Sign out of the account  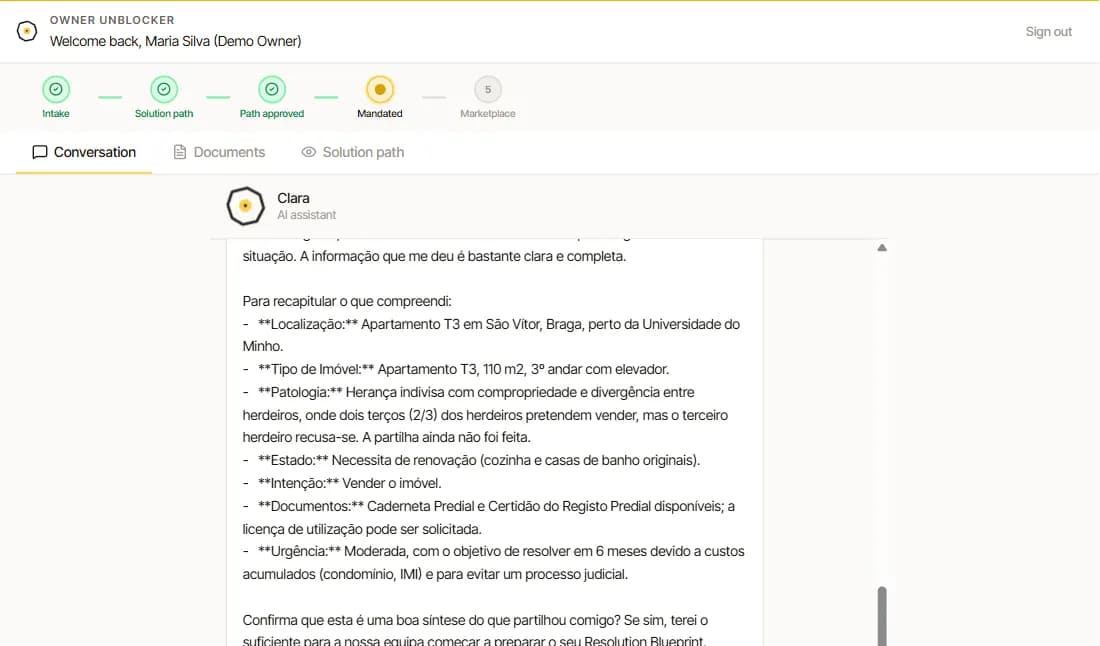click(x=1049, y=32)
